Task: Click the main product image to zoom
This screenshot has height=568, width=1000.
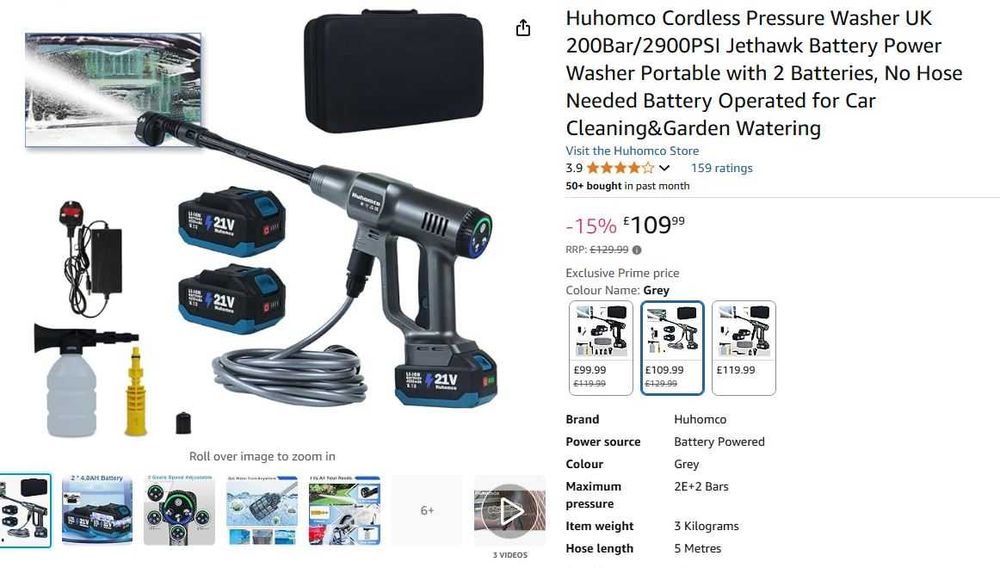Action: pyautogui.click(x=261, y=223)
